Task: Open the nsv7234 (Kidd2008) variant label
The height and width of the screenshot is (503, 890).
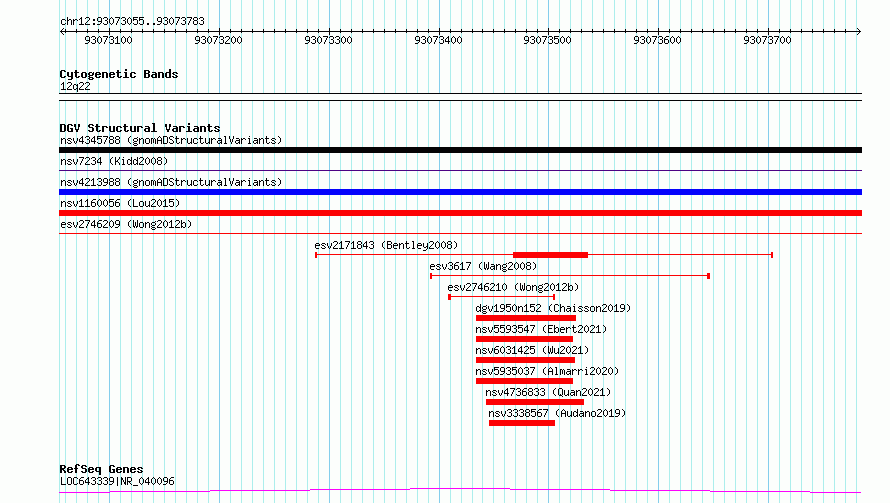Action: point(114,161)
